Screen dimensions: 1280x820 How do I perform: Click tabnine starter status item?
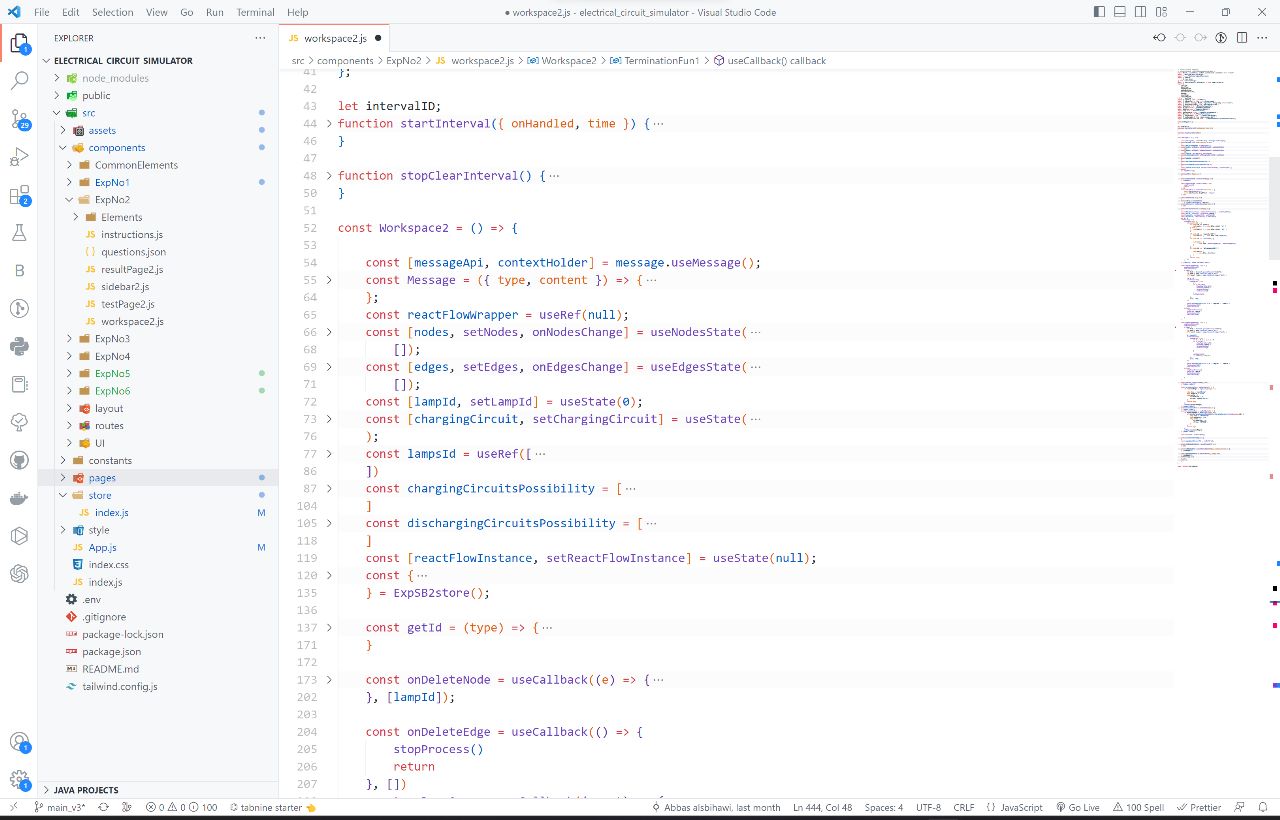[x=272, y=807]
